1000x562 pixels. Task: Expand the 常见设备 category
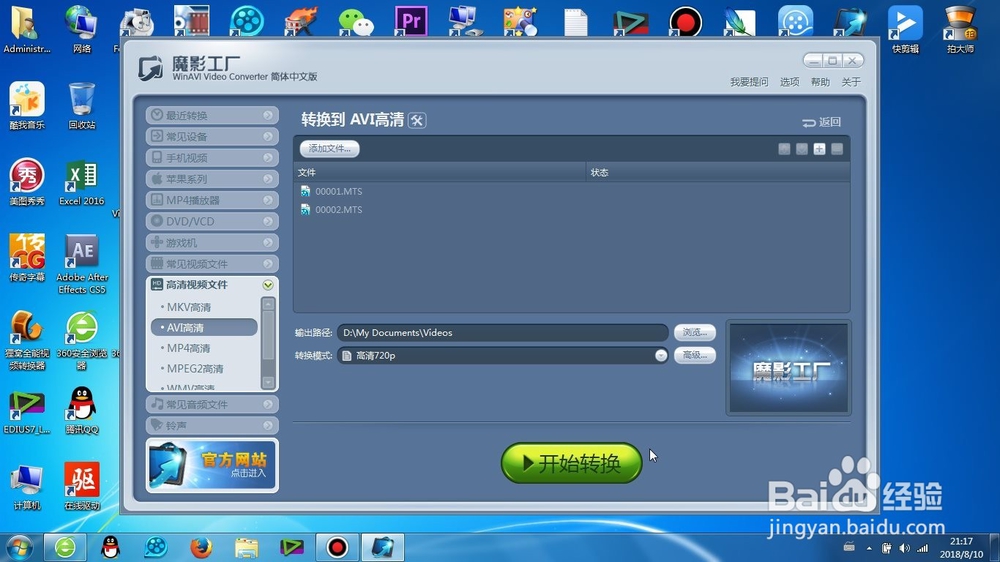pyautogui.click(x=212, y=137)
